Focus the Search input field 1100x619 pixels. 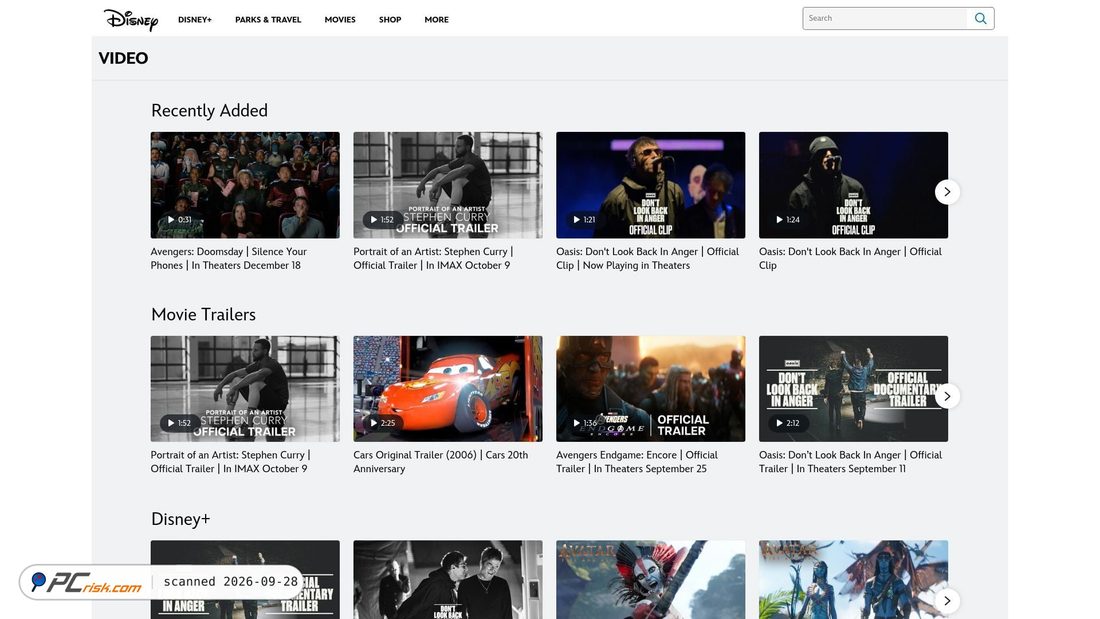(885, 18)
